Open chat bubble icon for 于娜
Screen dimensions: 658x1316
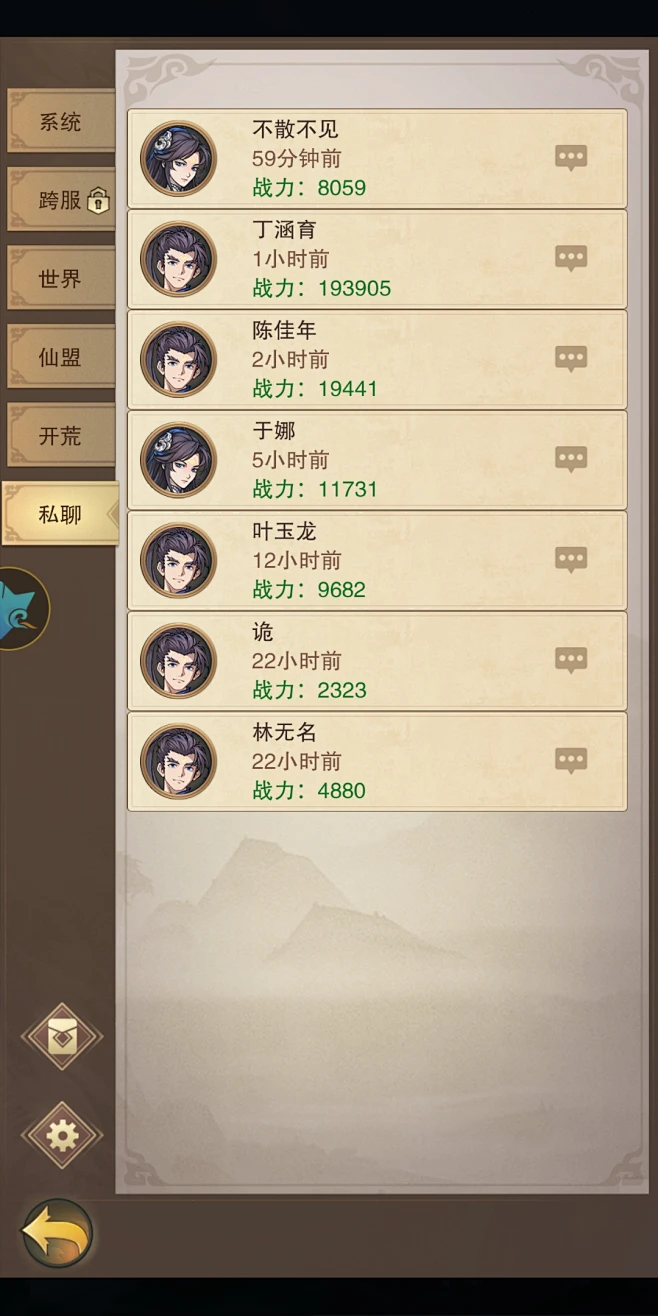(x=571, y=459)
